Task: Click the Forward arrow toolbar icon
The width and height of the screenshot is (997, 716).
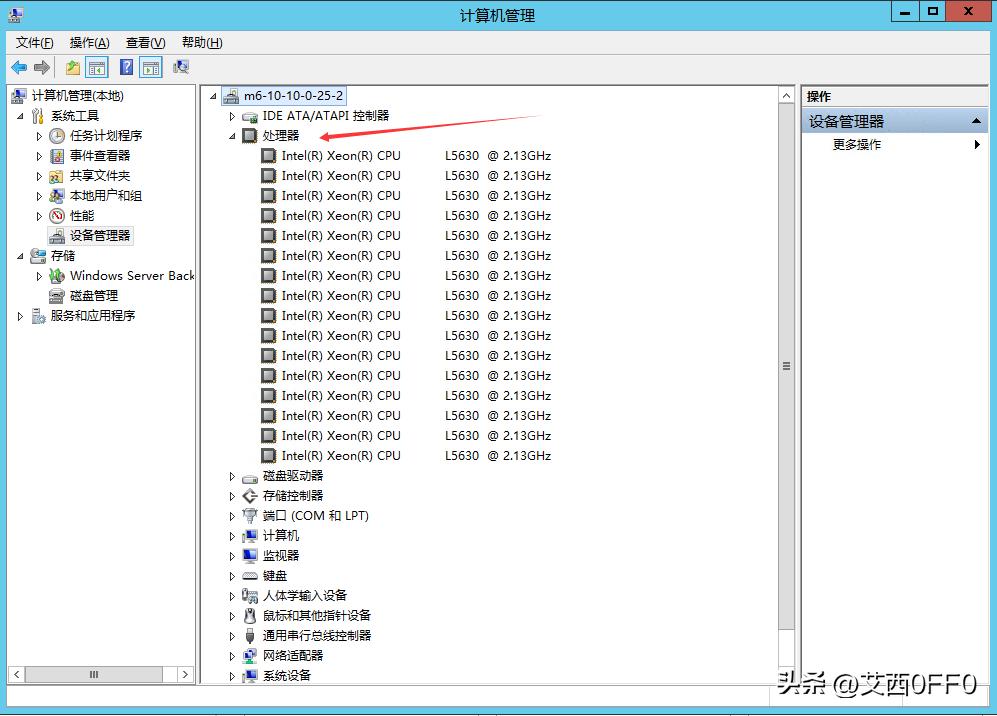Action: pos(42,67)
